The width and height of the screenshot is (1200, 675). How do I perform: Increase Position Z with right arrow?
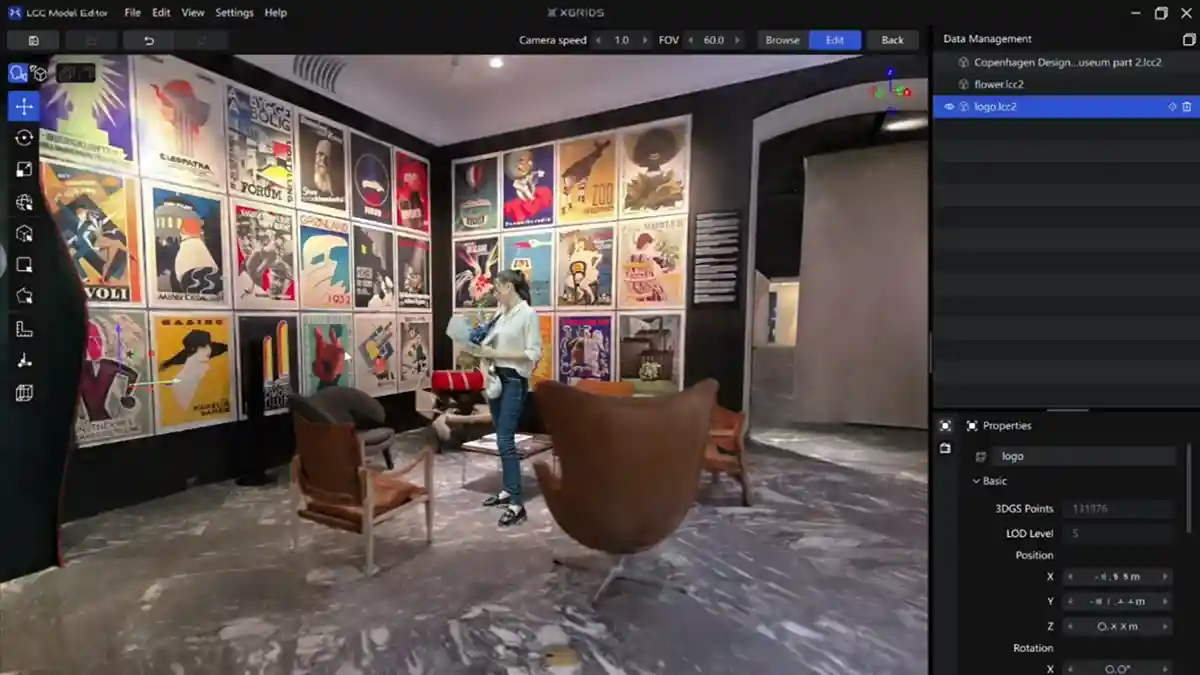(x=1164, y=626)
